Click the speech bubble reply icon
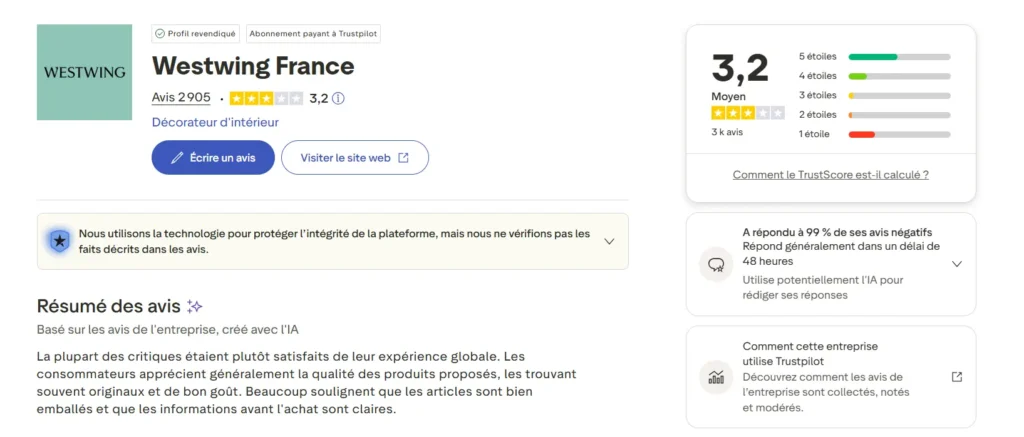Image resolution: width=1024 pixels, height=437 pixels. tap(716, 265)
